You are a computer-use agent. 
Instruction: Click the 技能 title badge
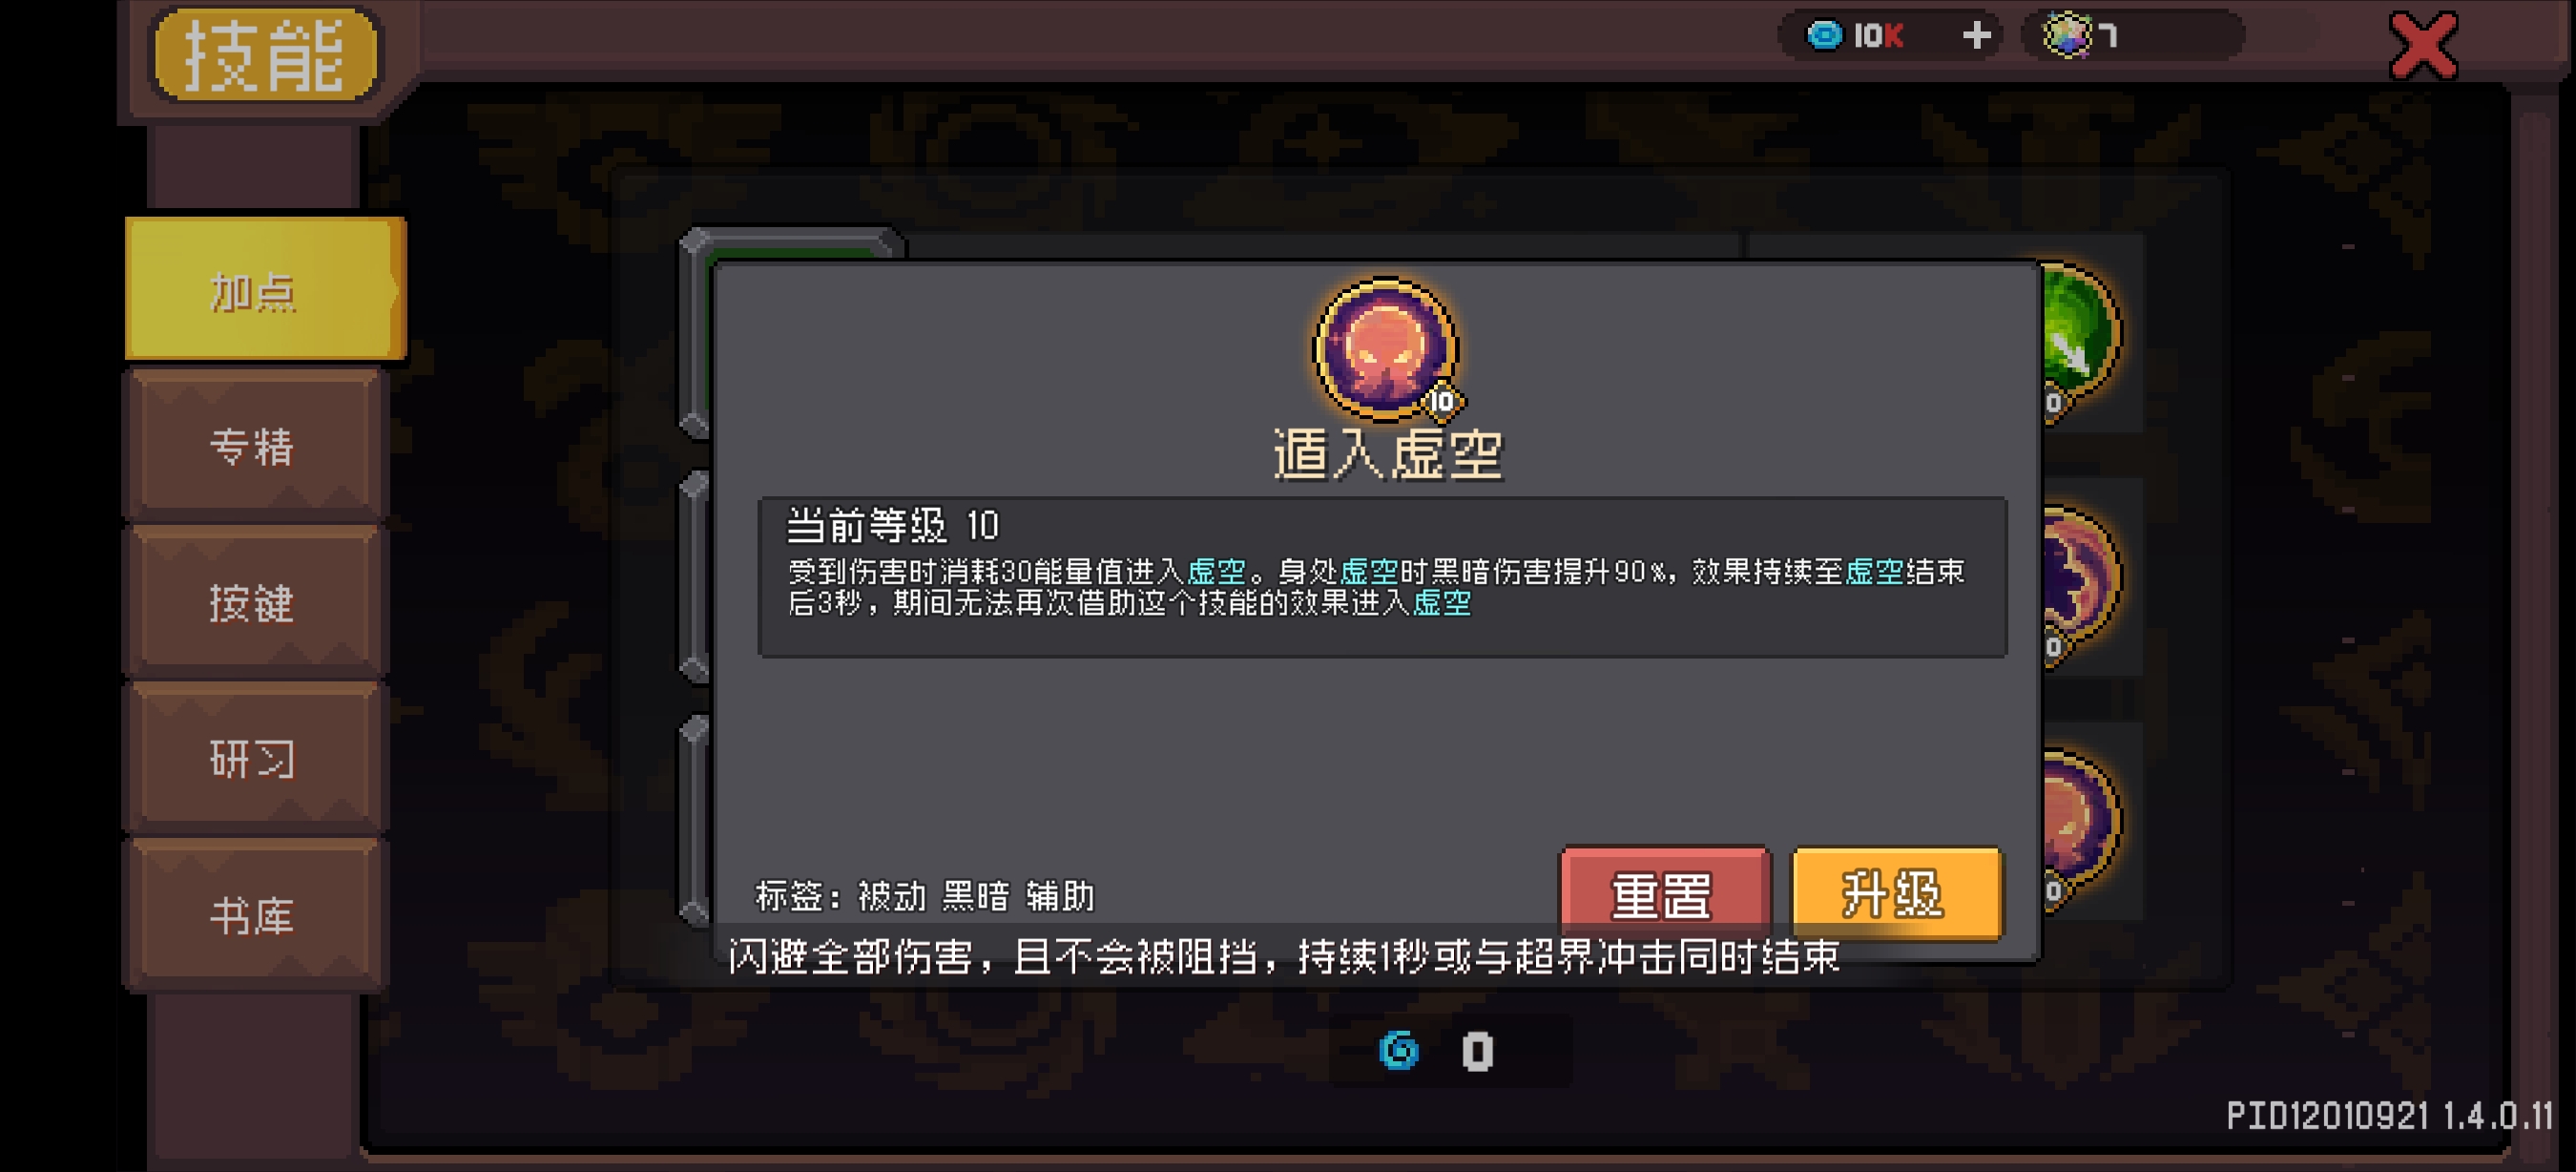[x=265, y=54]
